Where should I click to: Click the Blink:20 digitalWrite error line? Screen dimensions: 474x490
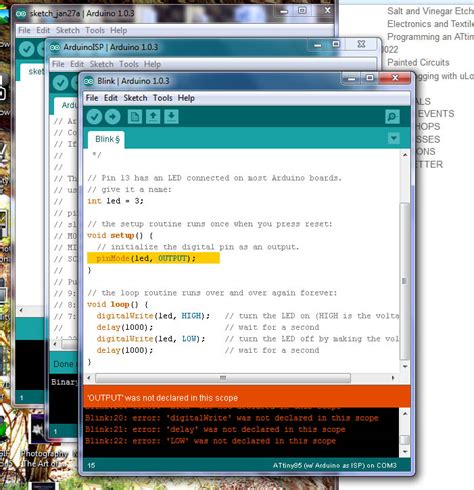[232, 418]
